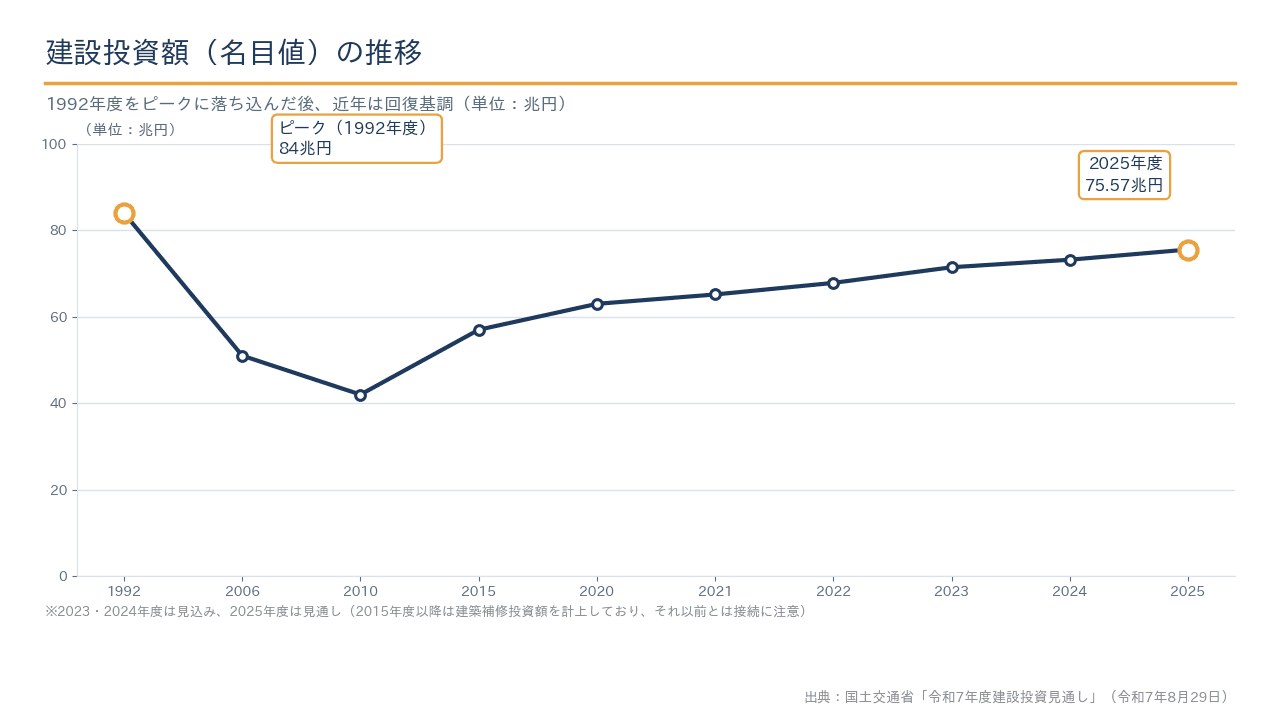Screen dimensions: 1280x720
Task: Click the orange 1992 peak data marker
Action: coord(124,213)
